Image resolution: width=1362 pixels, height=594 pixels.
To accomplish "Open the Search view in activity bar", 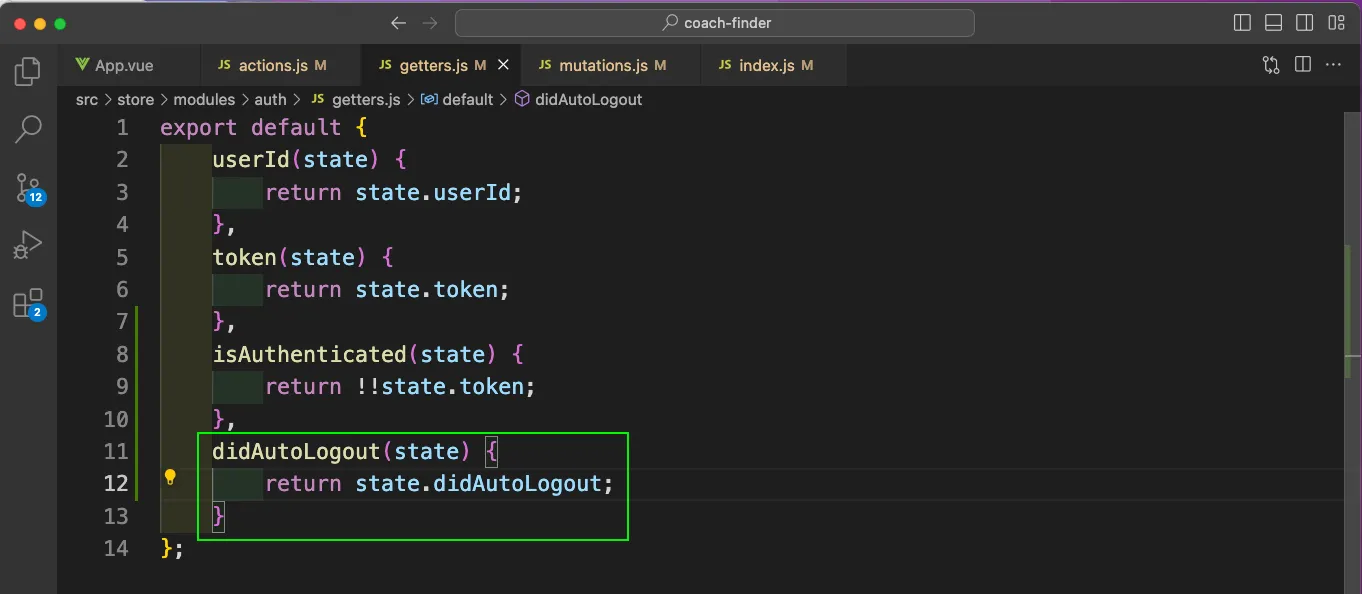I will pyautogui.click(x=28, y=129).
